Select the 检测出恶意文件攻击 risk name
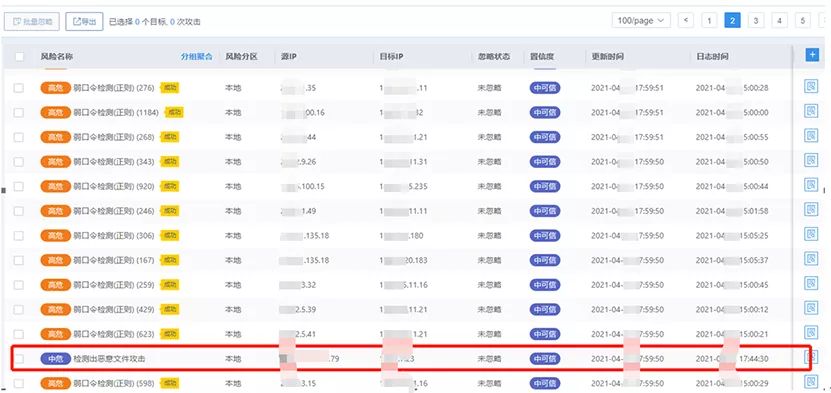 [x=109, y=359]
